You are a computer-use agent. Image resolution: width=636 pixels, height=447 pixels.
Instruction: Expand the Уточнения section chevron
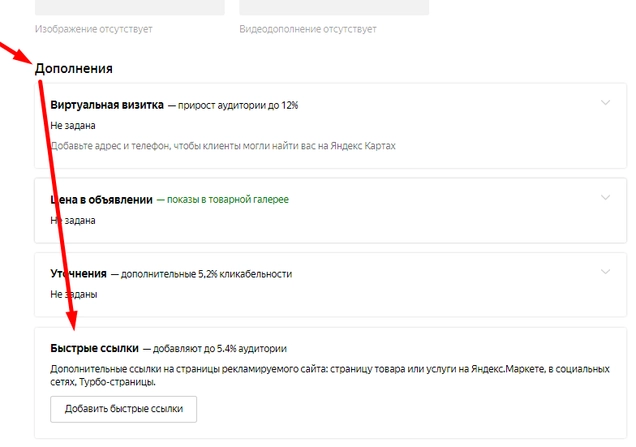pyautogui.click(x=605, y=272)
